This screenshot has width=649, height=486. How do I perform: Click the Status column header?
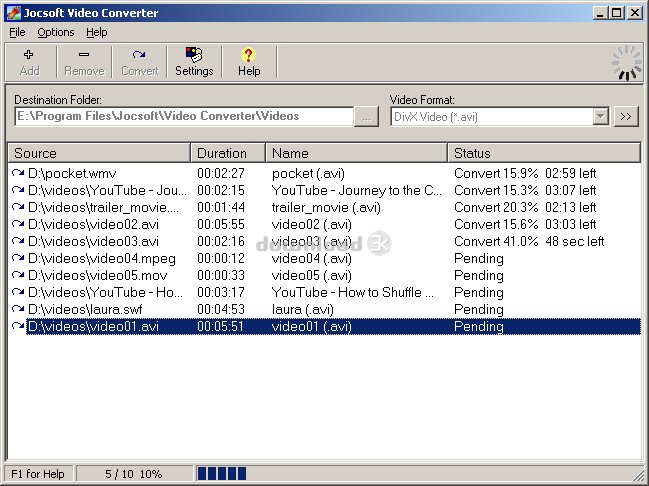544,153
